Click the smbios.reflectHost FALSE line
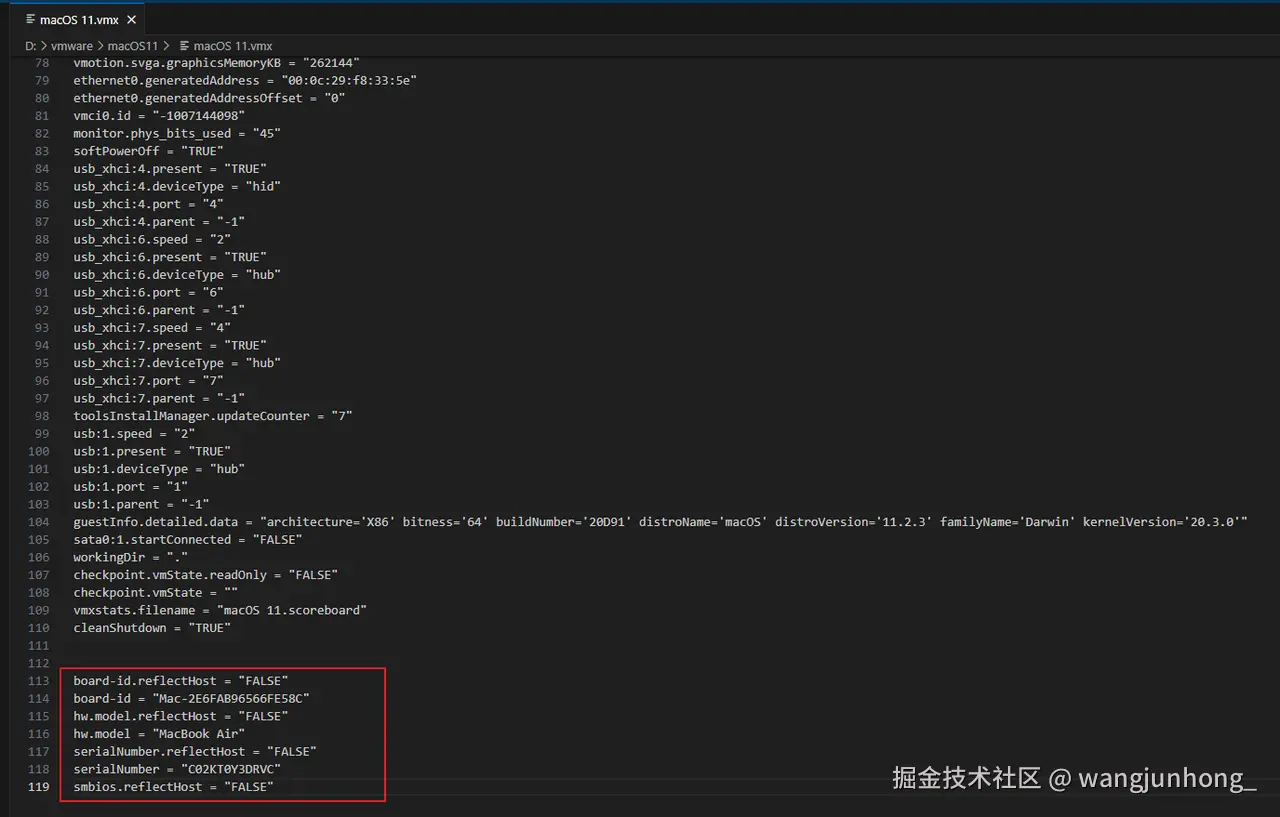 tap(170, 786)
